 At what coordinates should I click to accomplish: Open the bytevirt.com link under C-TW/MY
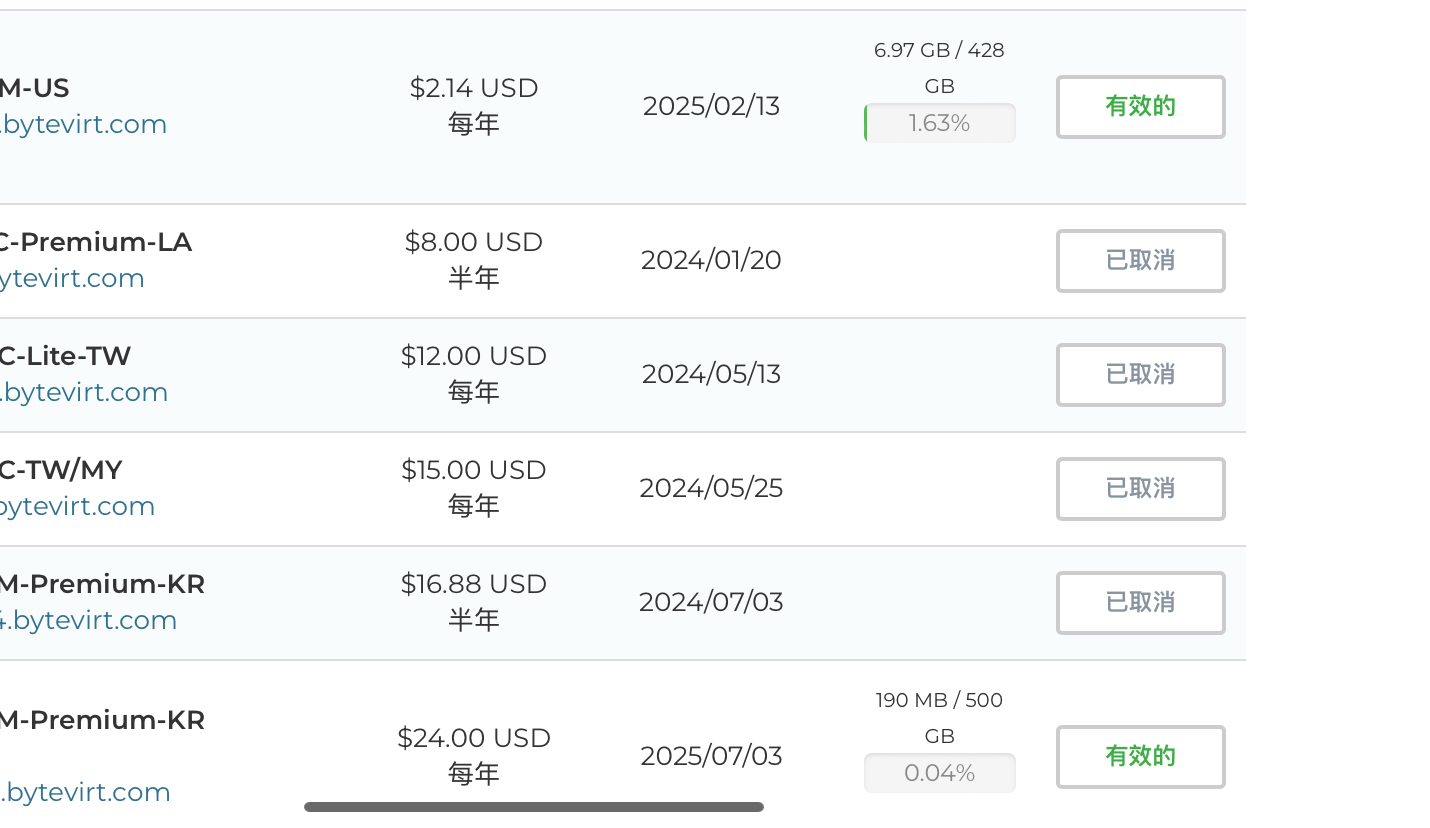pos(77,506)
